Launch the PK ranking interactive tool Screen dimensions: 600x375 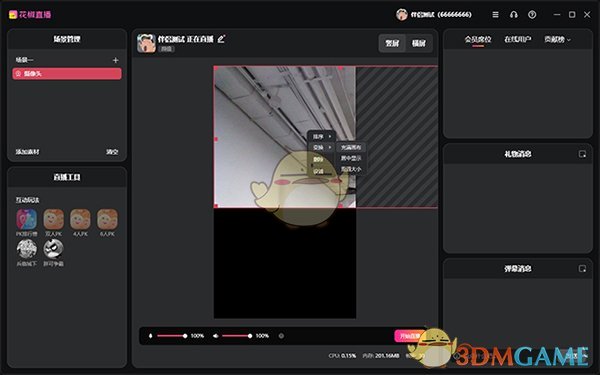(27, 222)
